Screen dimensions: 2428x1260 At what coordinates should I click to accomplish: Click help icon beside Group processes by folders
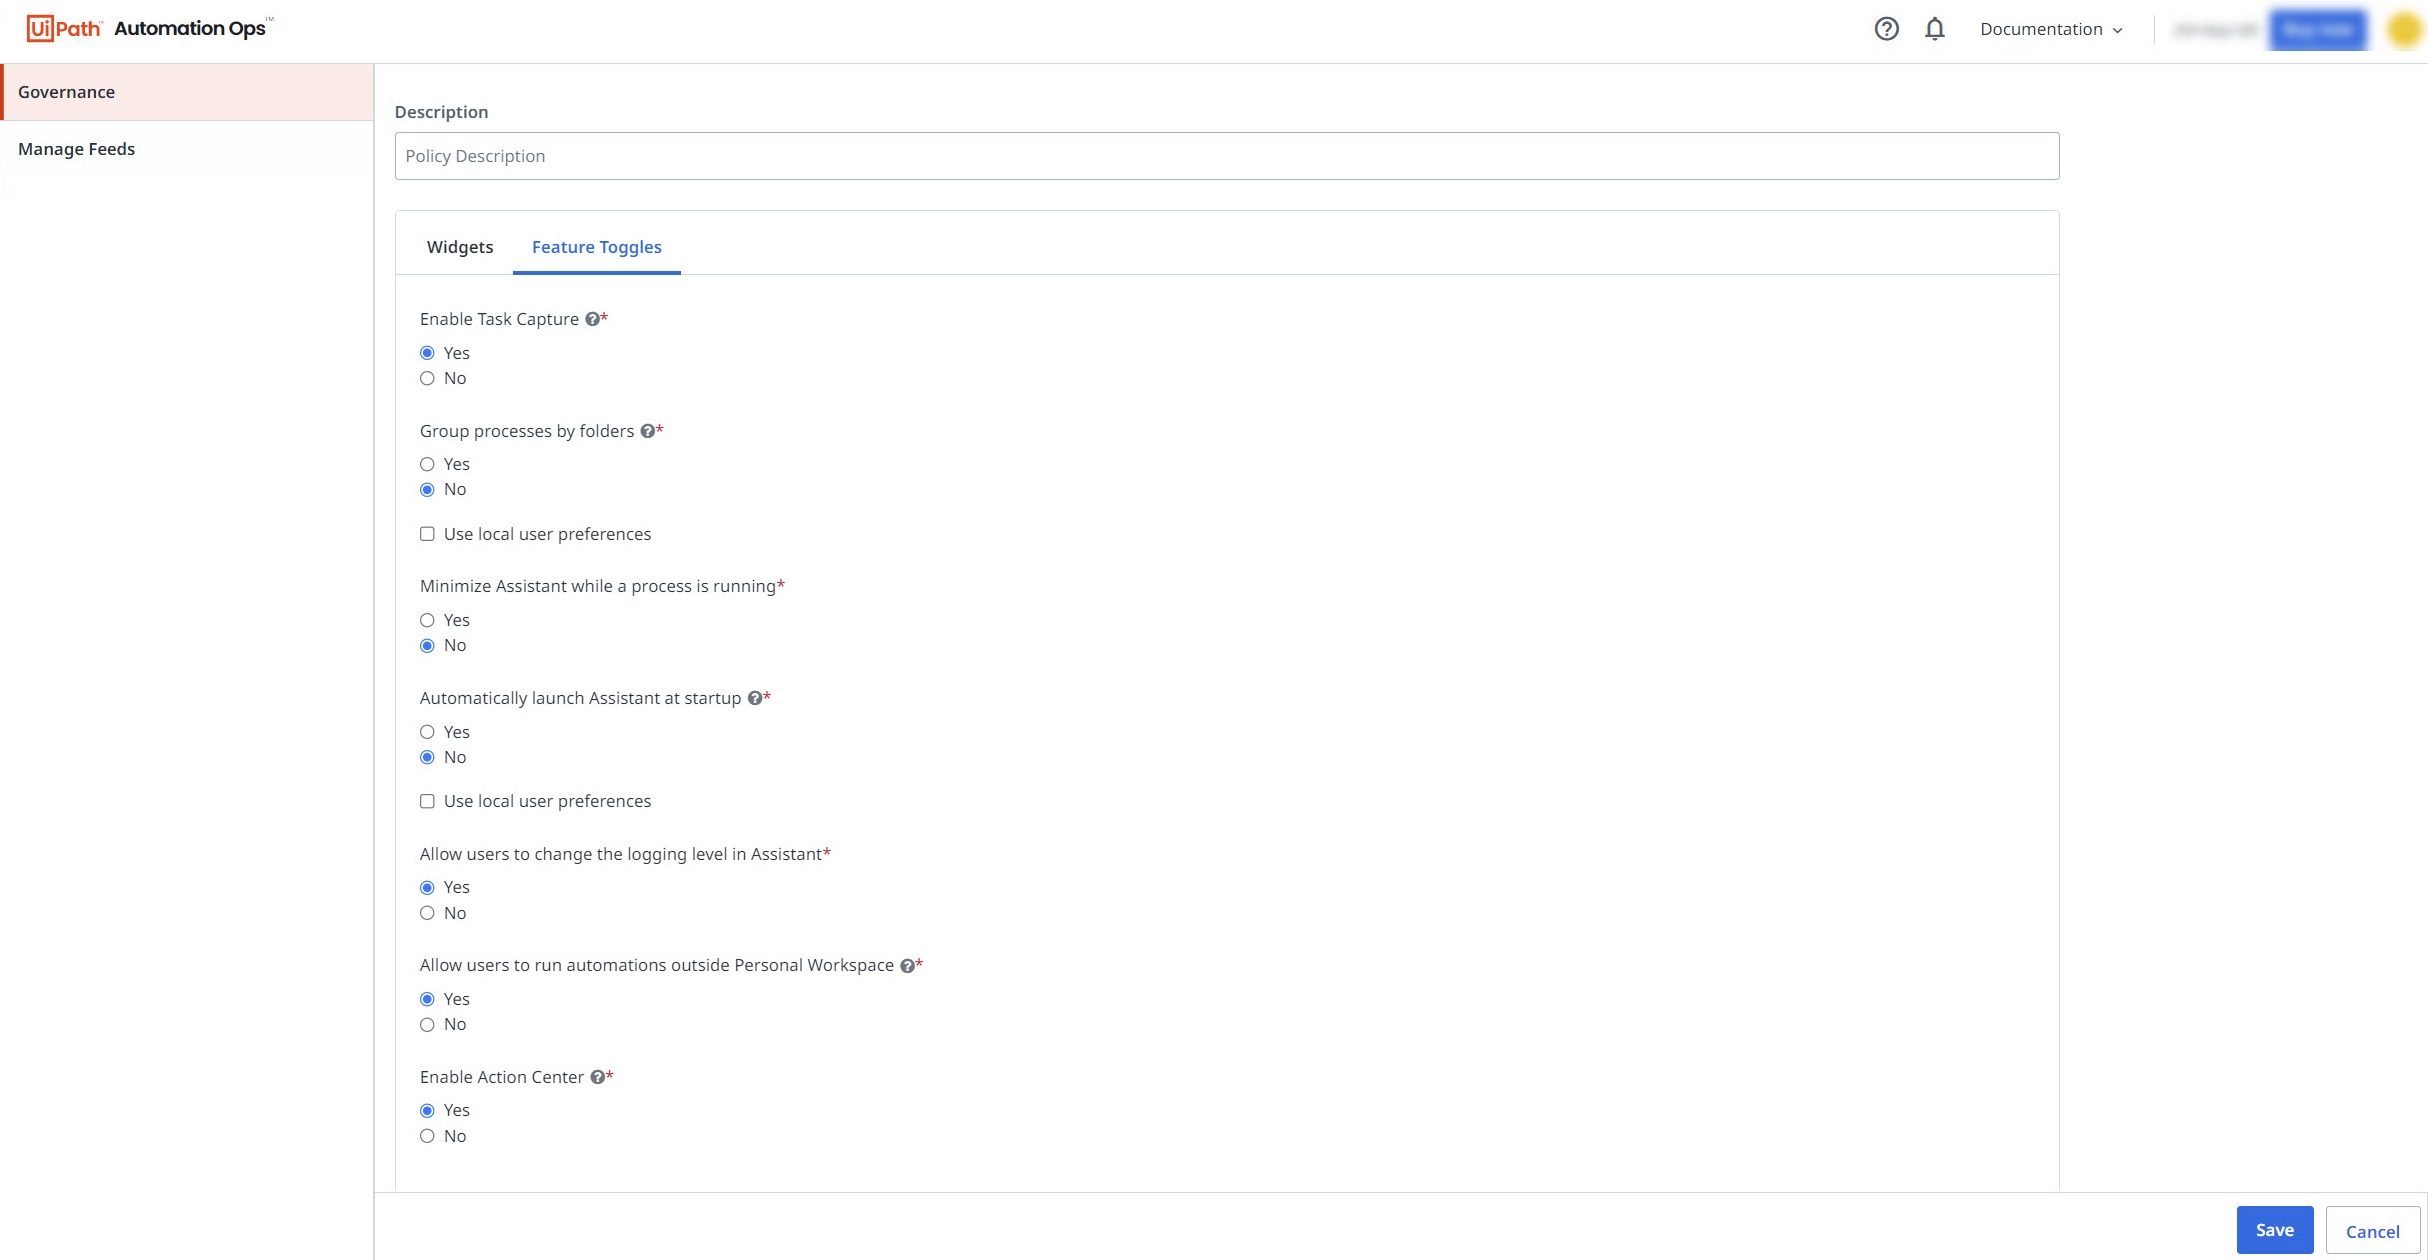pyautogui.click(x=647, y=431)
